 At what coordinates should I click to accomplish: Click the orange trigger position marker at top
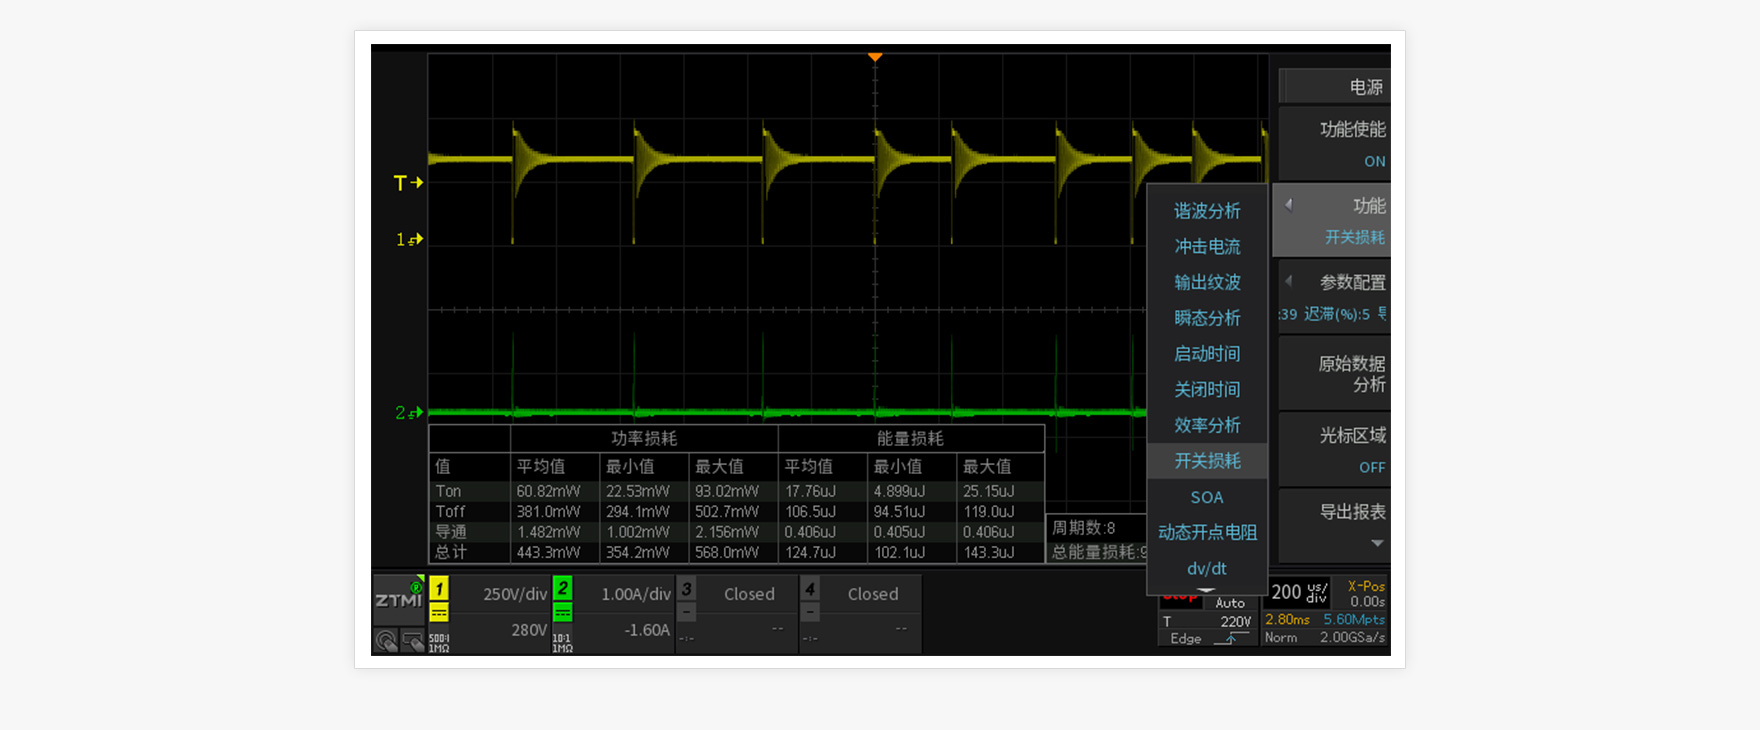(x=875, y=58)
